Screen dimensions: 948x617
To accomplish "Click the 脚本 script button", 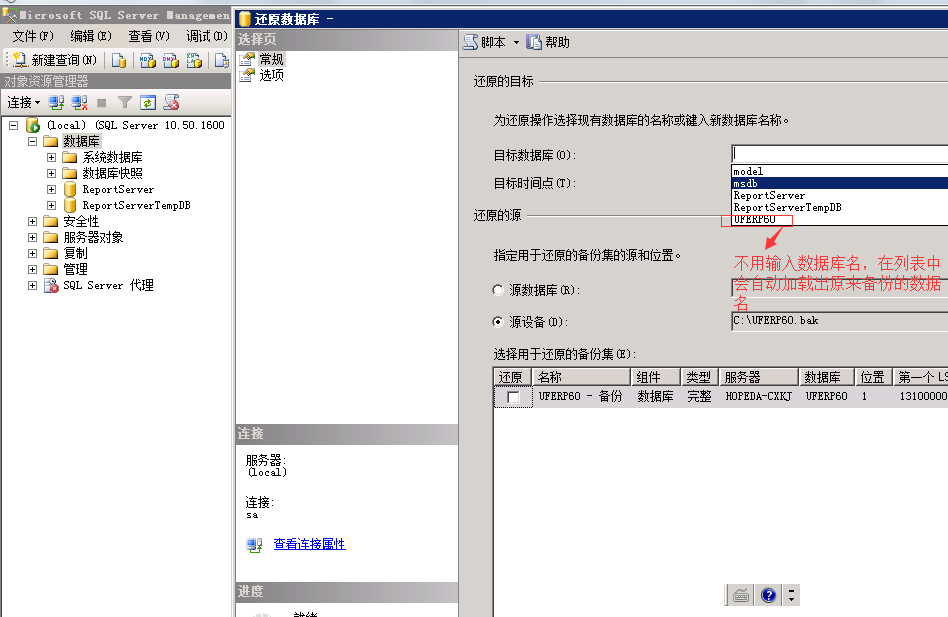I will pos(484,42).
